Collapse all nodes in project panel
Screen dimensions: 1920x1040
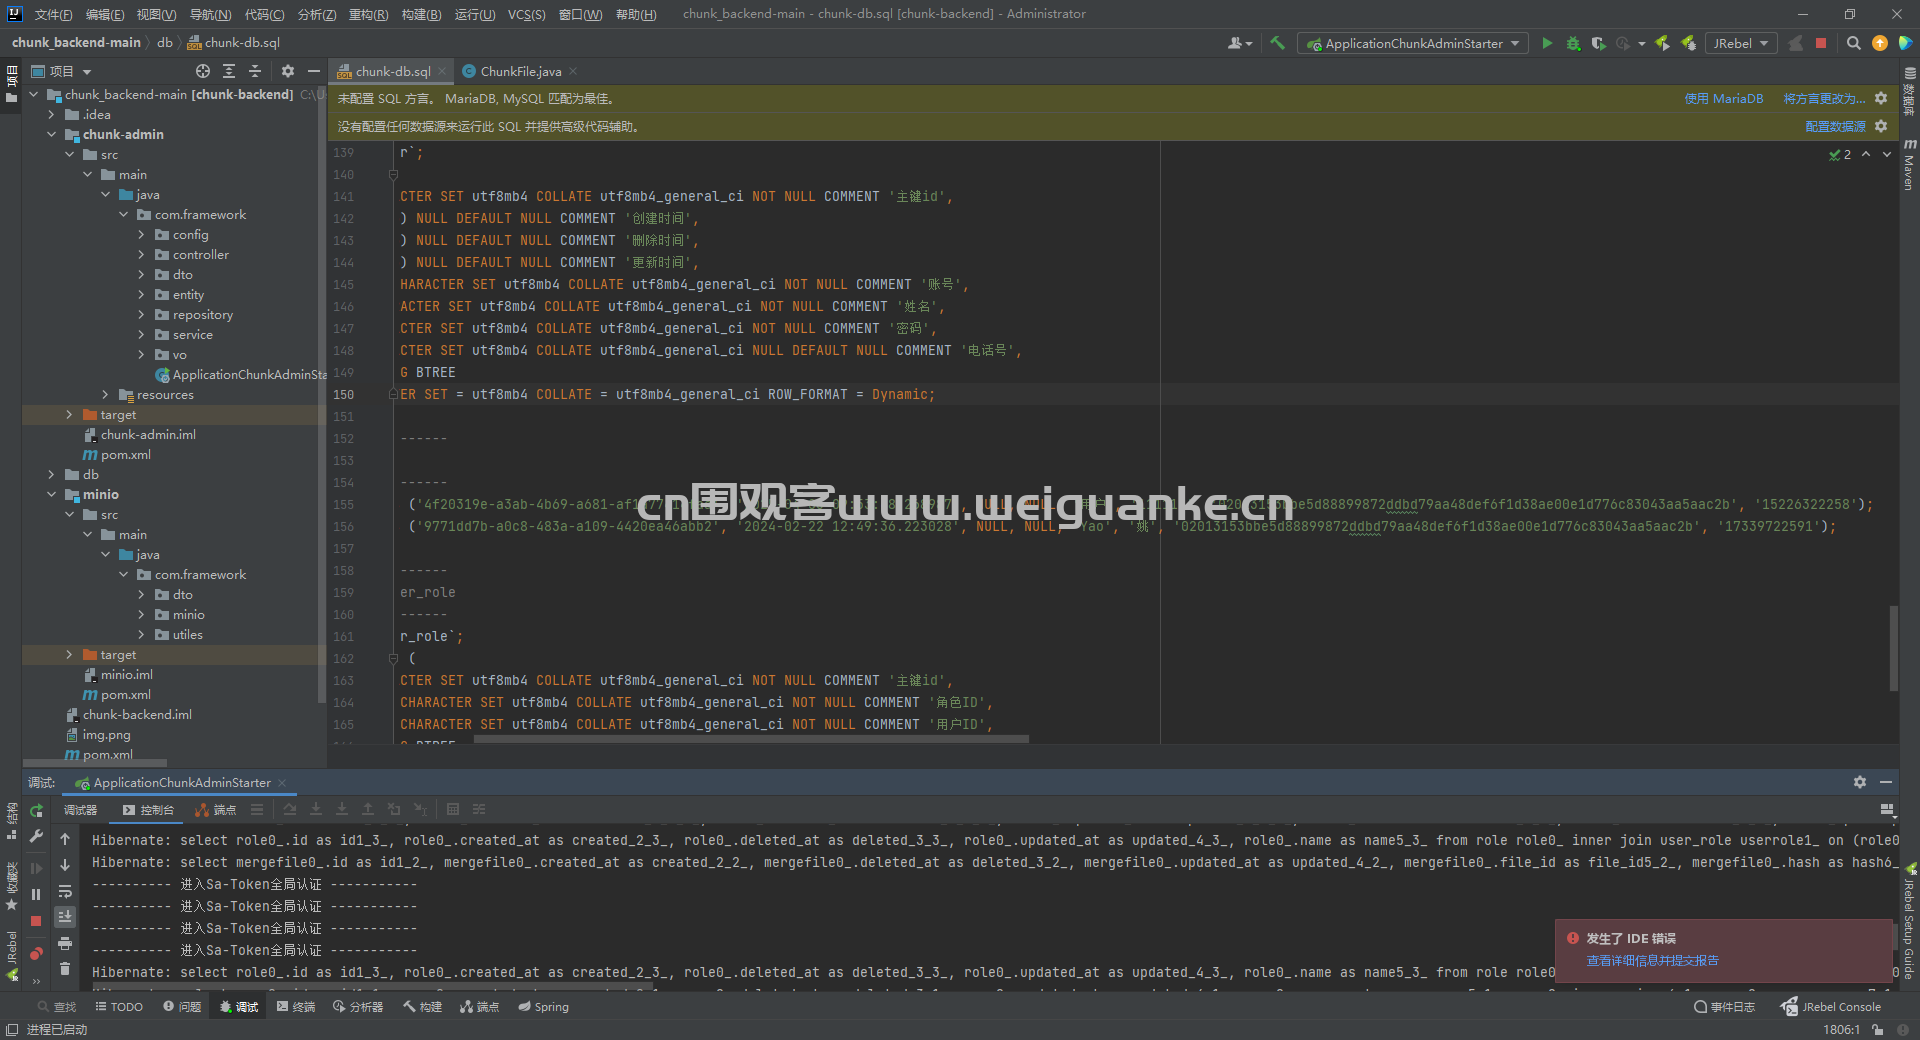(255, 71)
